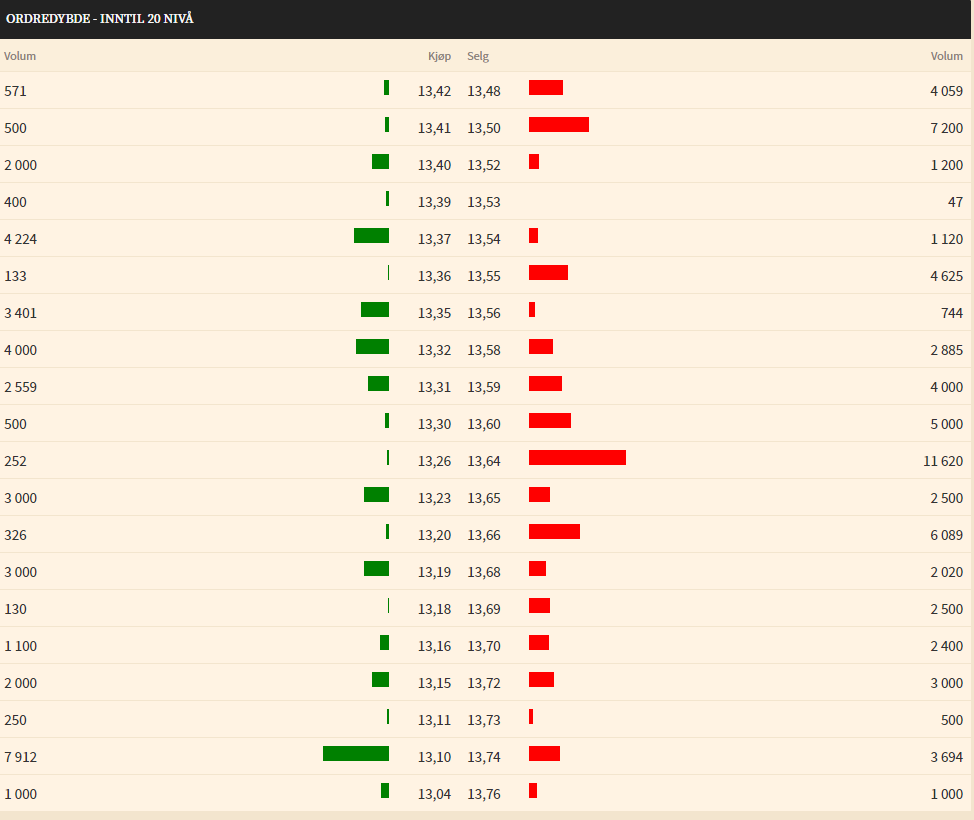Viewport: 974px width, 820px height.
Task: Click buy volume 4 224
Action: coord(20,239)
